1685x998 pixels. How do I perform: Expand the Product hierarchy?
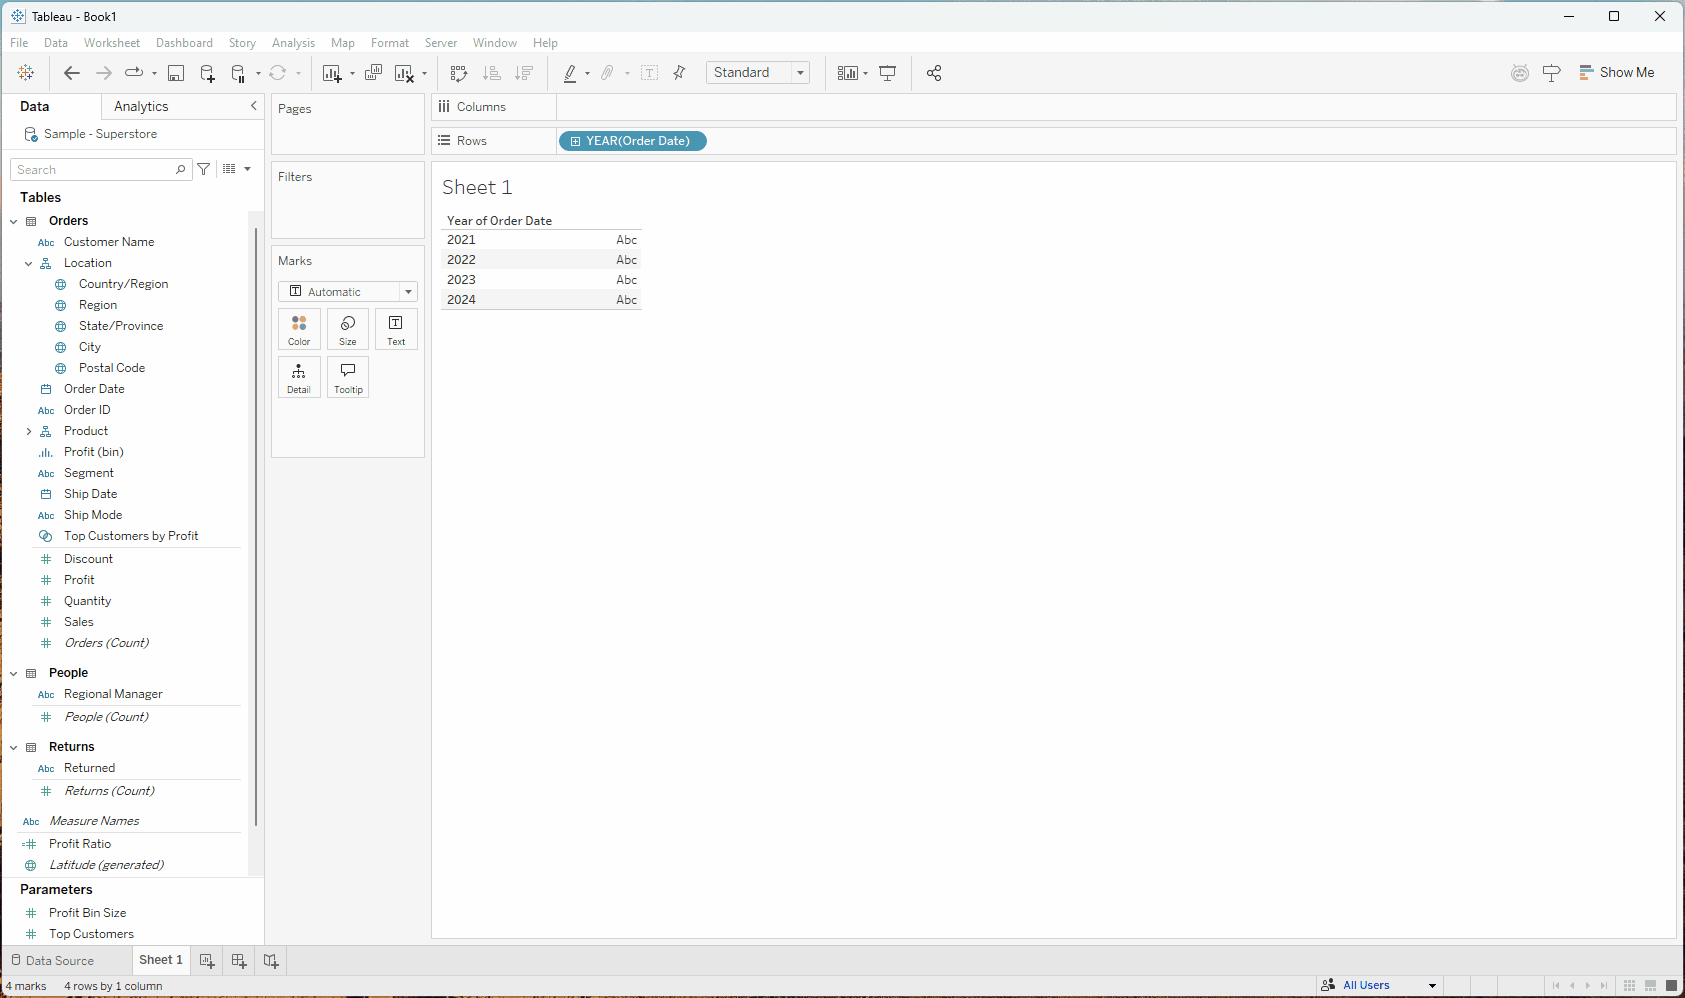[x=29, y=432]
